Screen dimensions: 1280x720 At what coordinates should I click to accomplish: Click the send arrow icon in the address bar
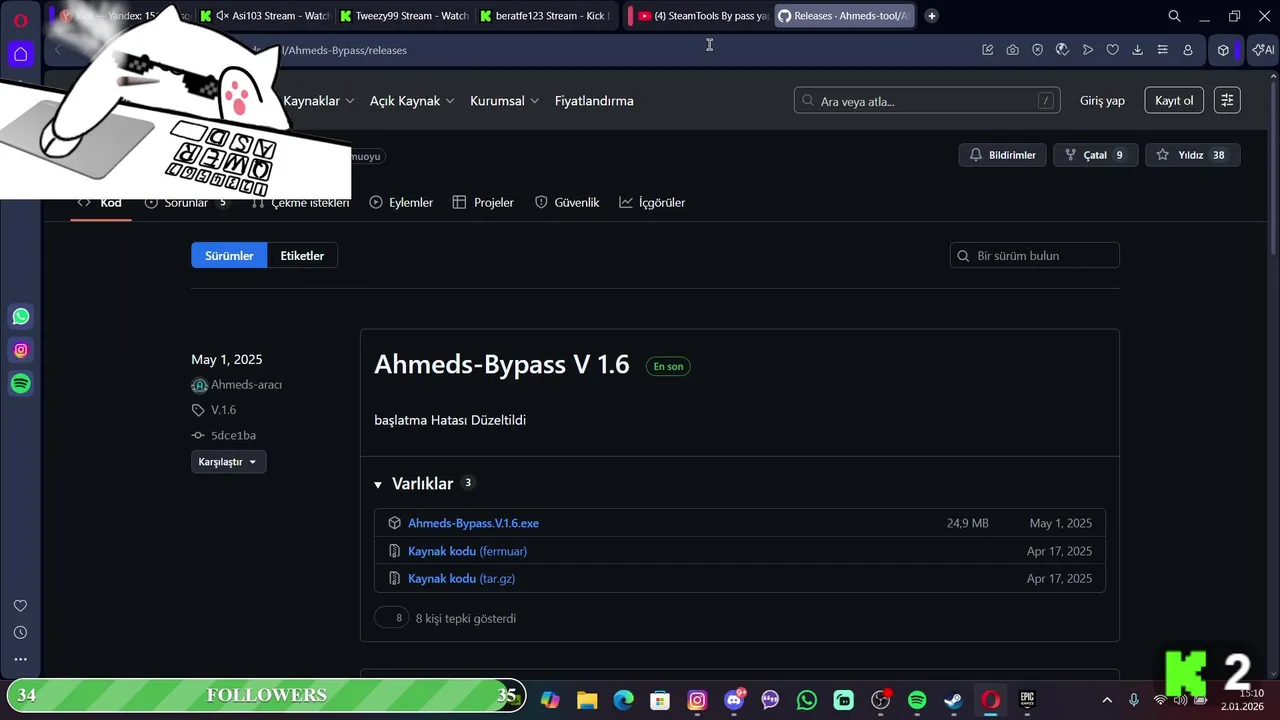1087,50
